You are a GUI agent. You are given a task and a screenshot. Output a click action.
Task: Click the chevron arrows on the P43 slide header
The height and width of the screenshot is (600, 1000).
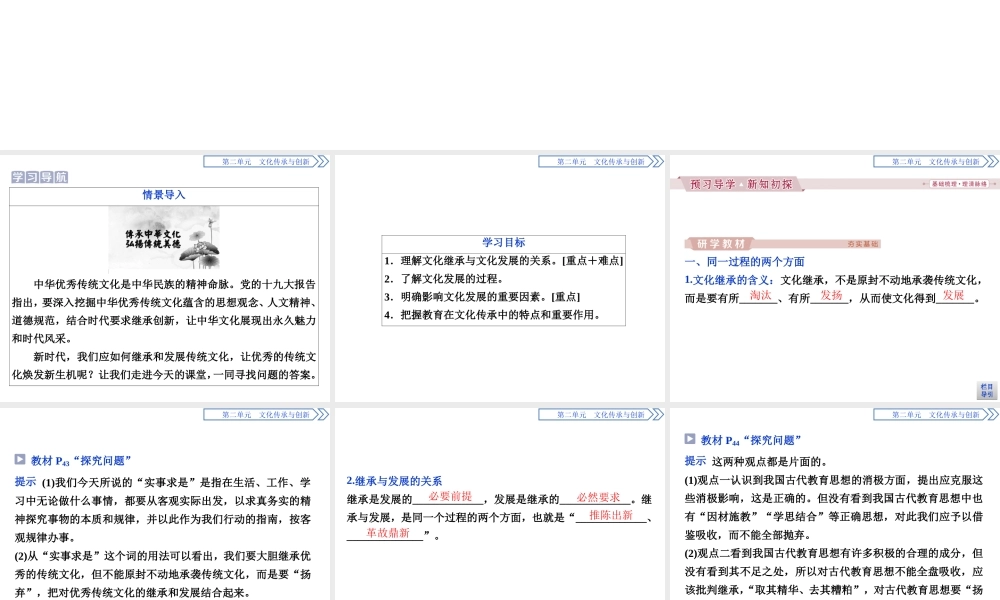point(323,415)
